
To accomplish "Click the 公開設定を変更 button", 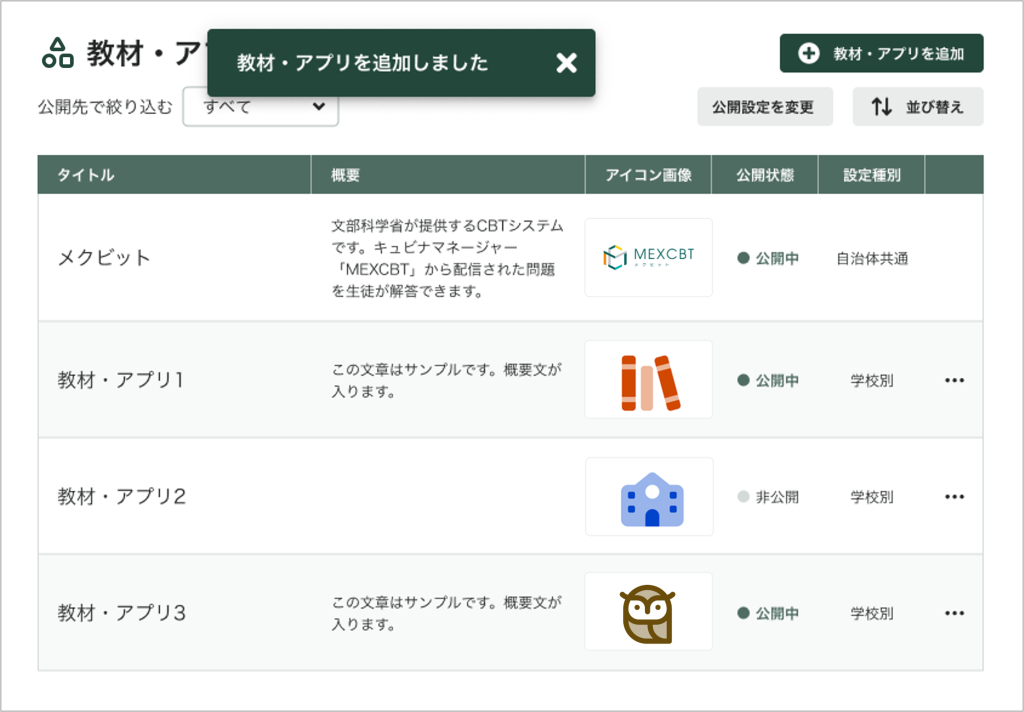I will (765, 106).
